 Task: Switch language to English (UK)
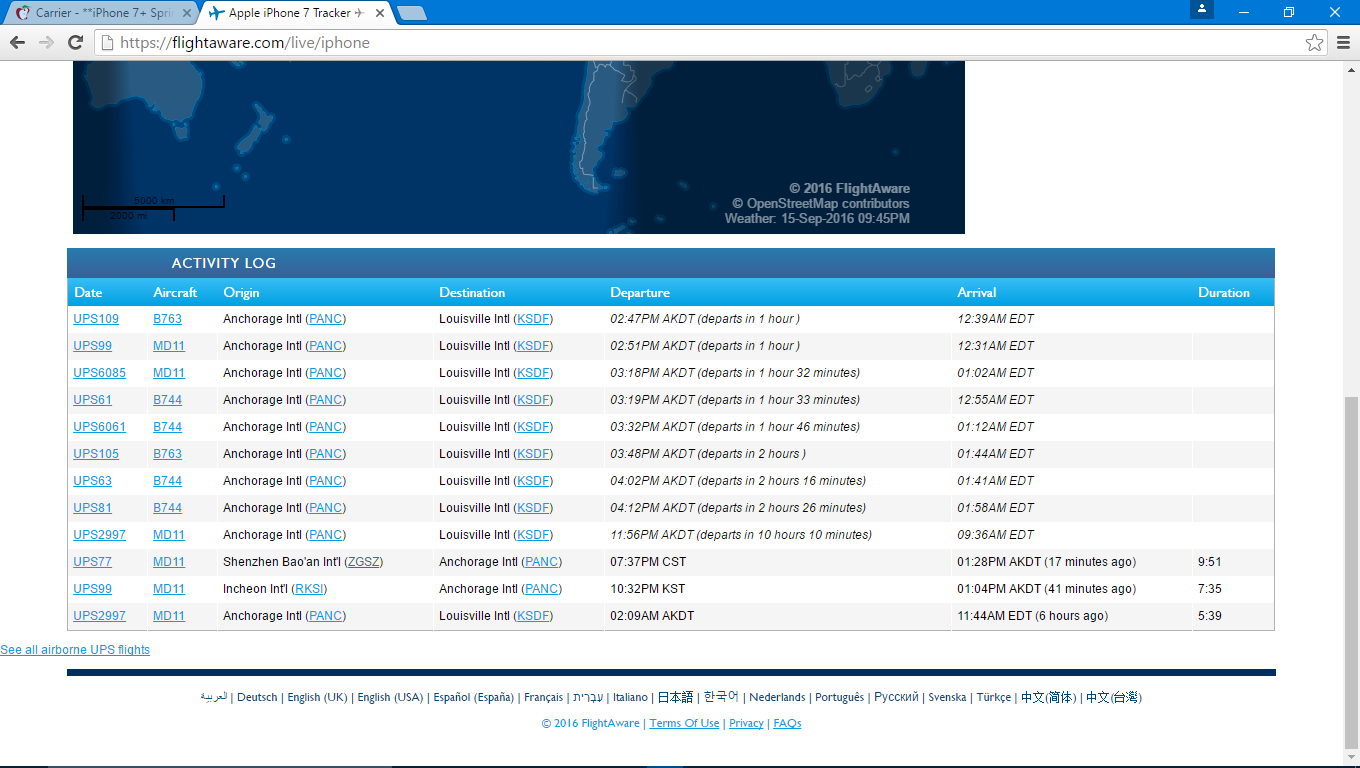pos(317,698)
